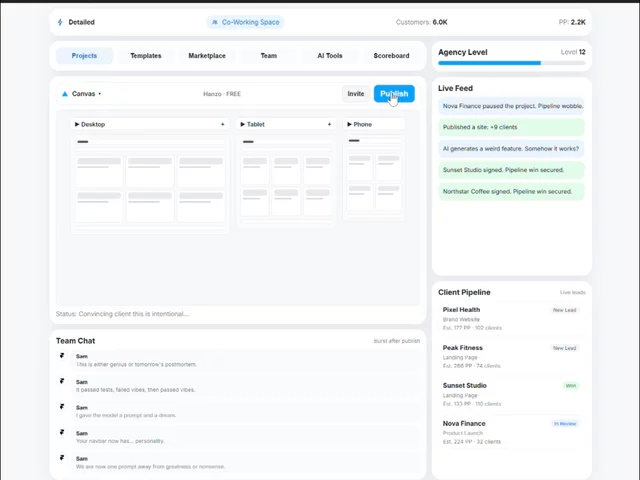Open the AI Tools tab
640x480 pixels.
[x=330, y=56]
